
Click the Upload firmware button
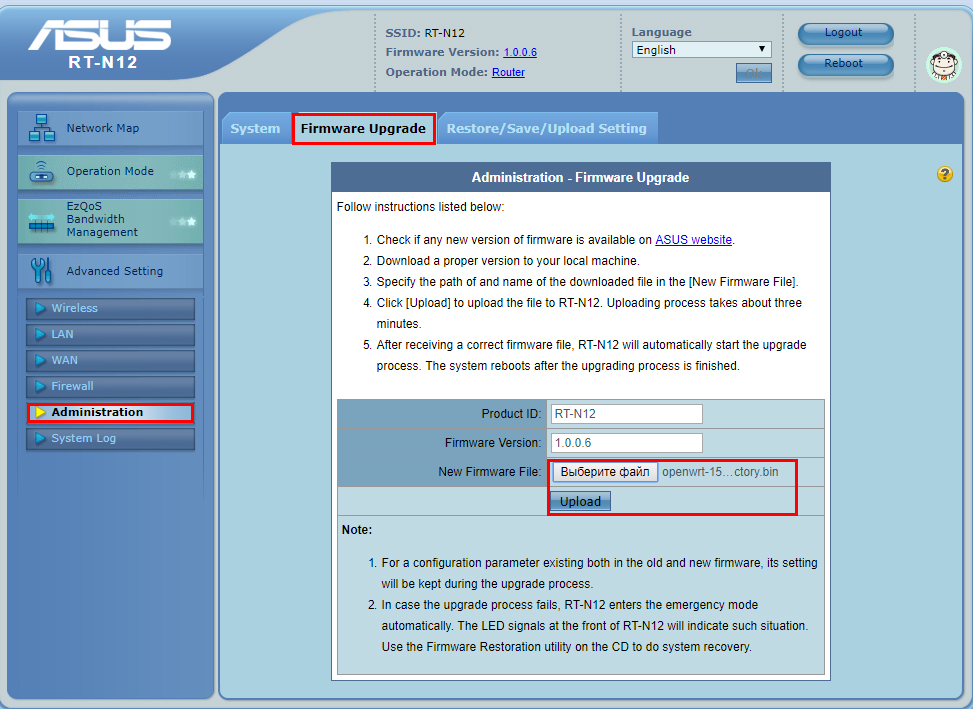580,501
